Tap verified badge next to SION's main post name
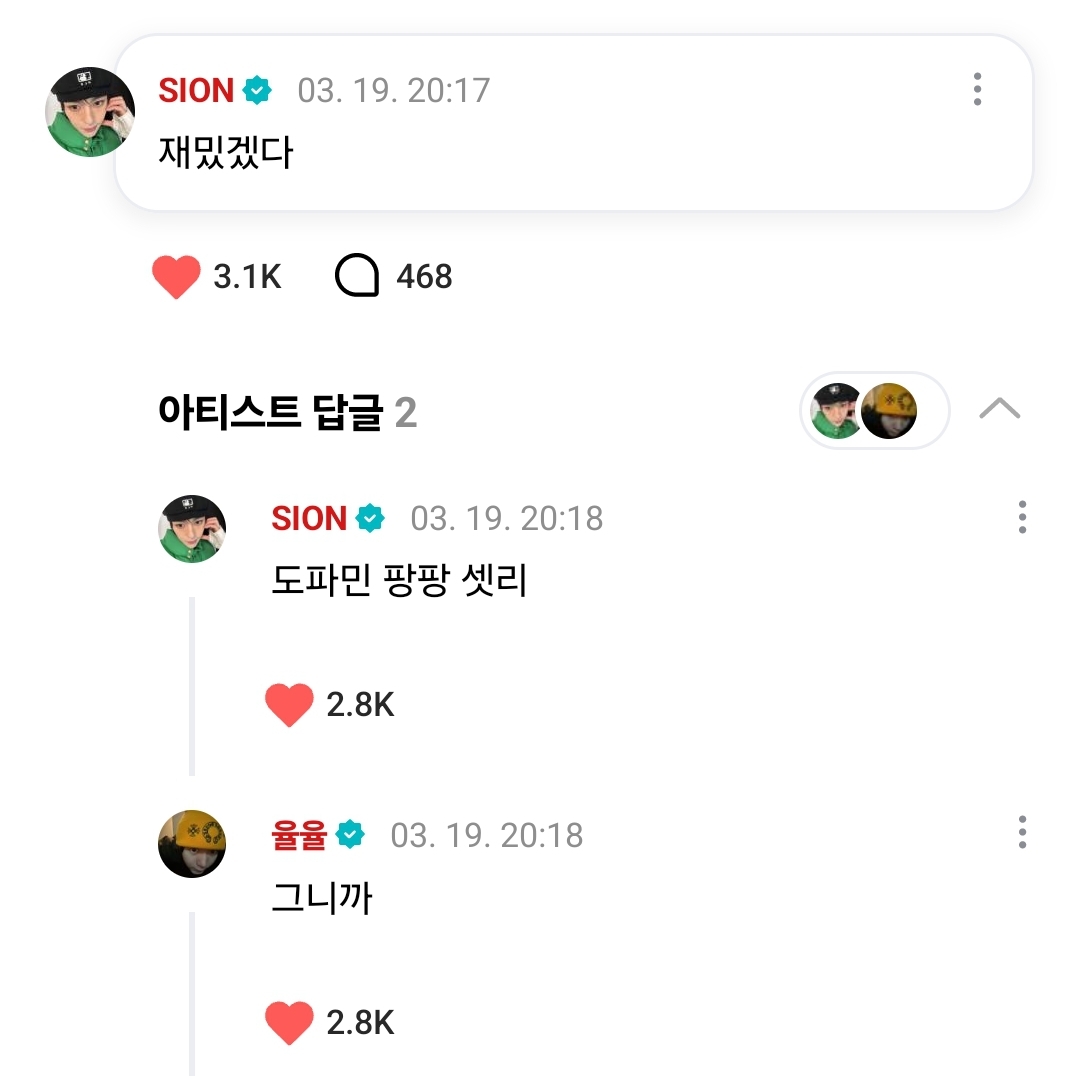This screenshot has width=1080, height=1076. click(x=257, y=91)
